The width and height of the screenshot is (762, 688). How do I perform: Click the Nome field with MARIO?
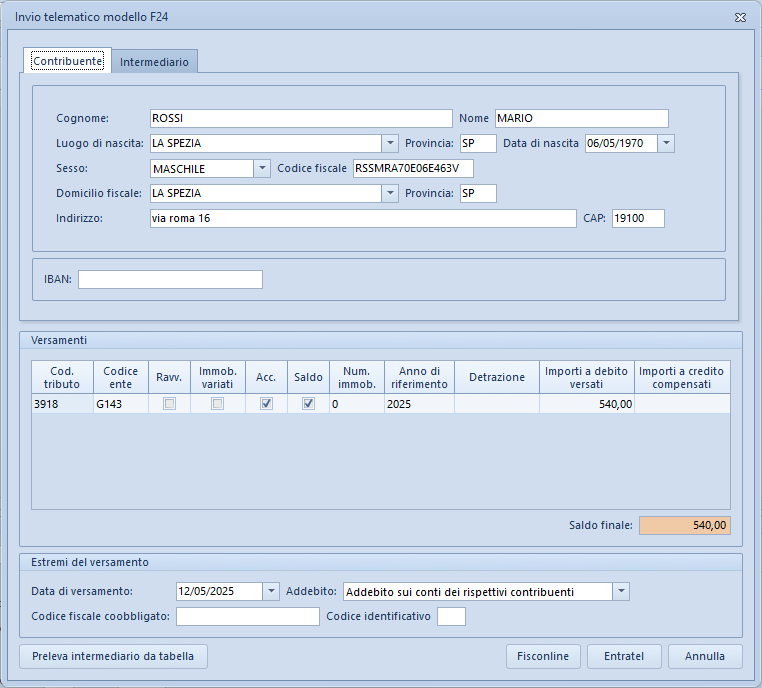tap(582, 118)
